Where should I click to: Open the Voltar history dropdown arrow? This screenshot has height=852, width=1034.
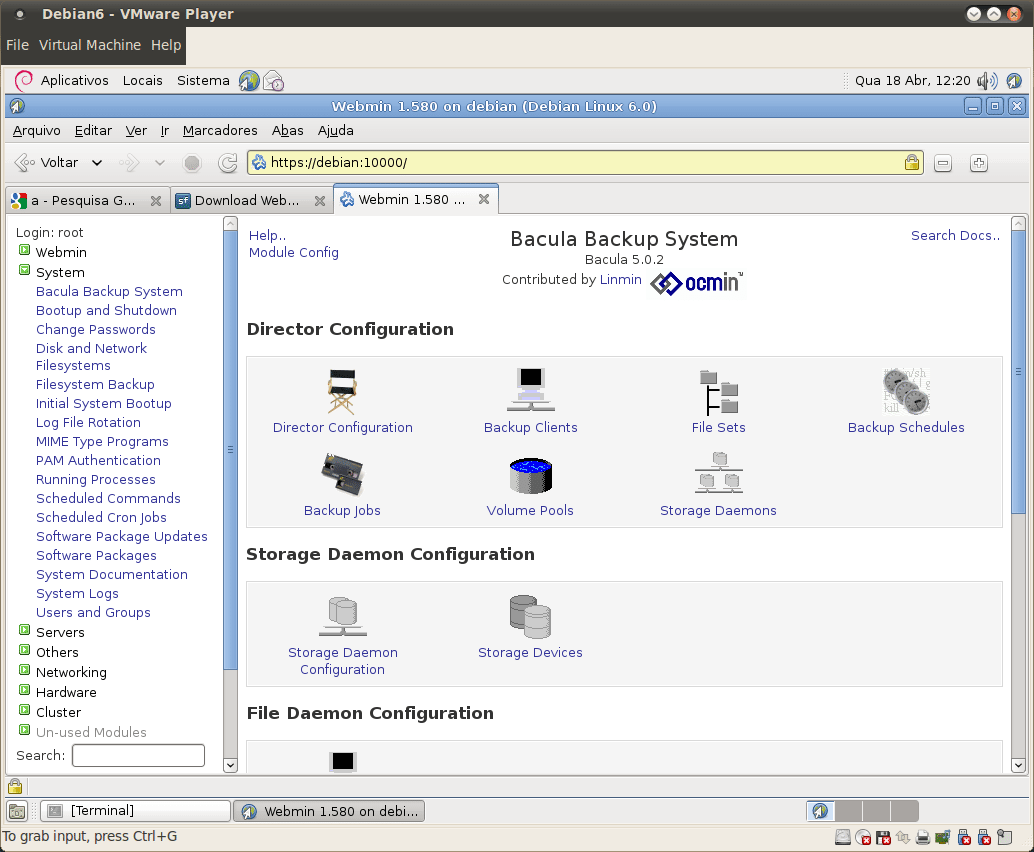(97, 163)
